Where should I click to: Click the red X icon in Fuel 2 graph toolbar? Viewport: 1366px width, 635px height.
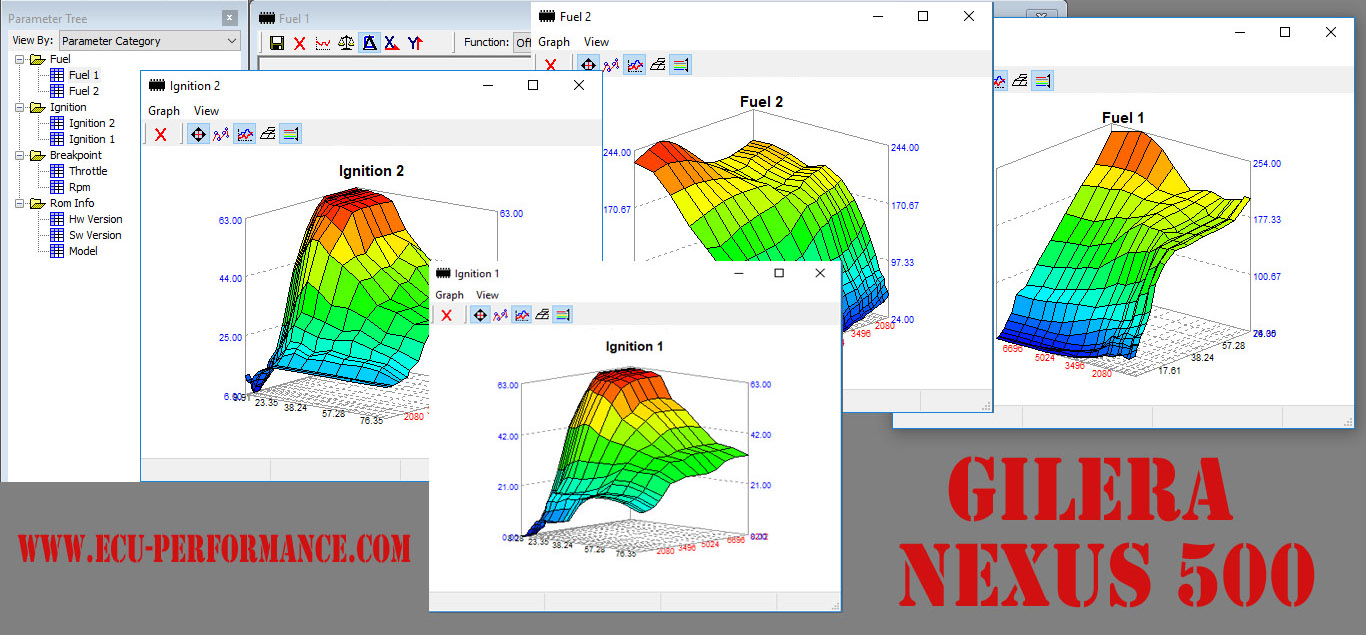(x=550, y=65)
